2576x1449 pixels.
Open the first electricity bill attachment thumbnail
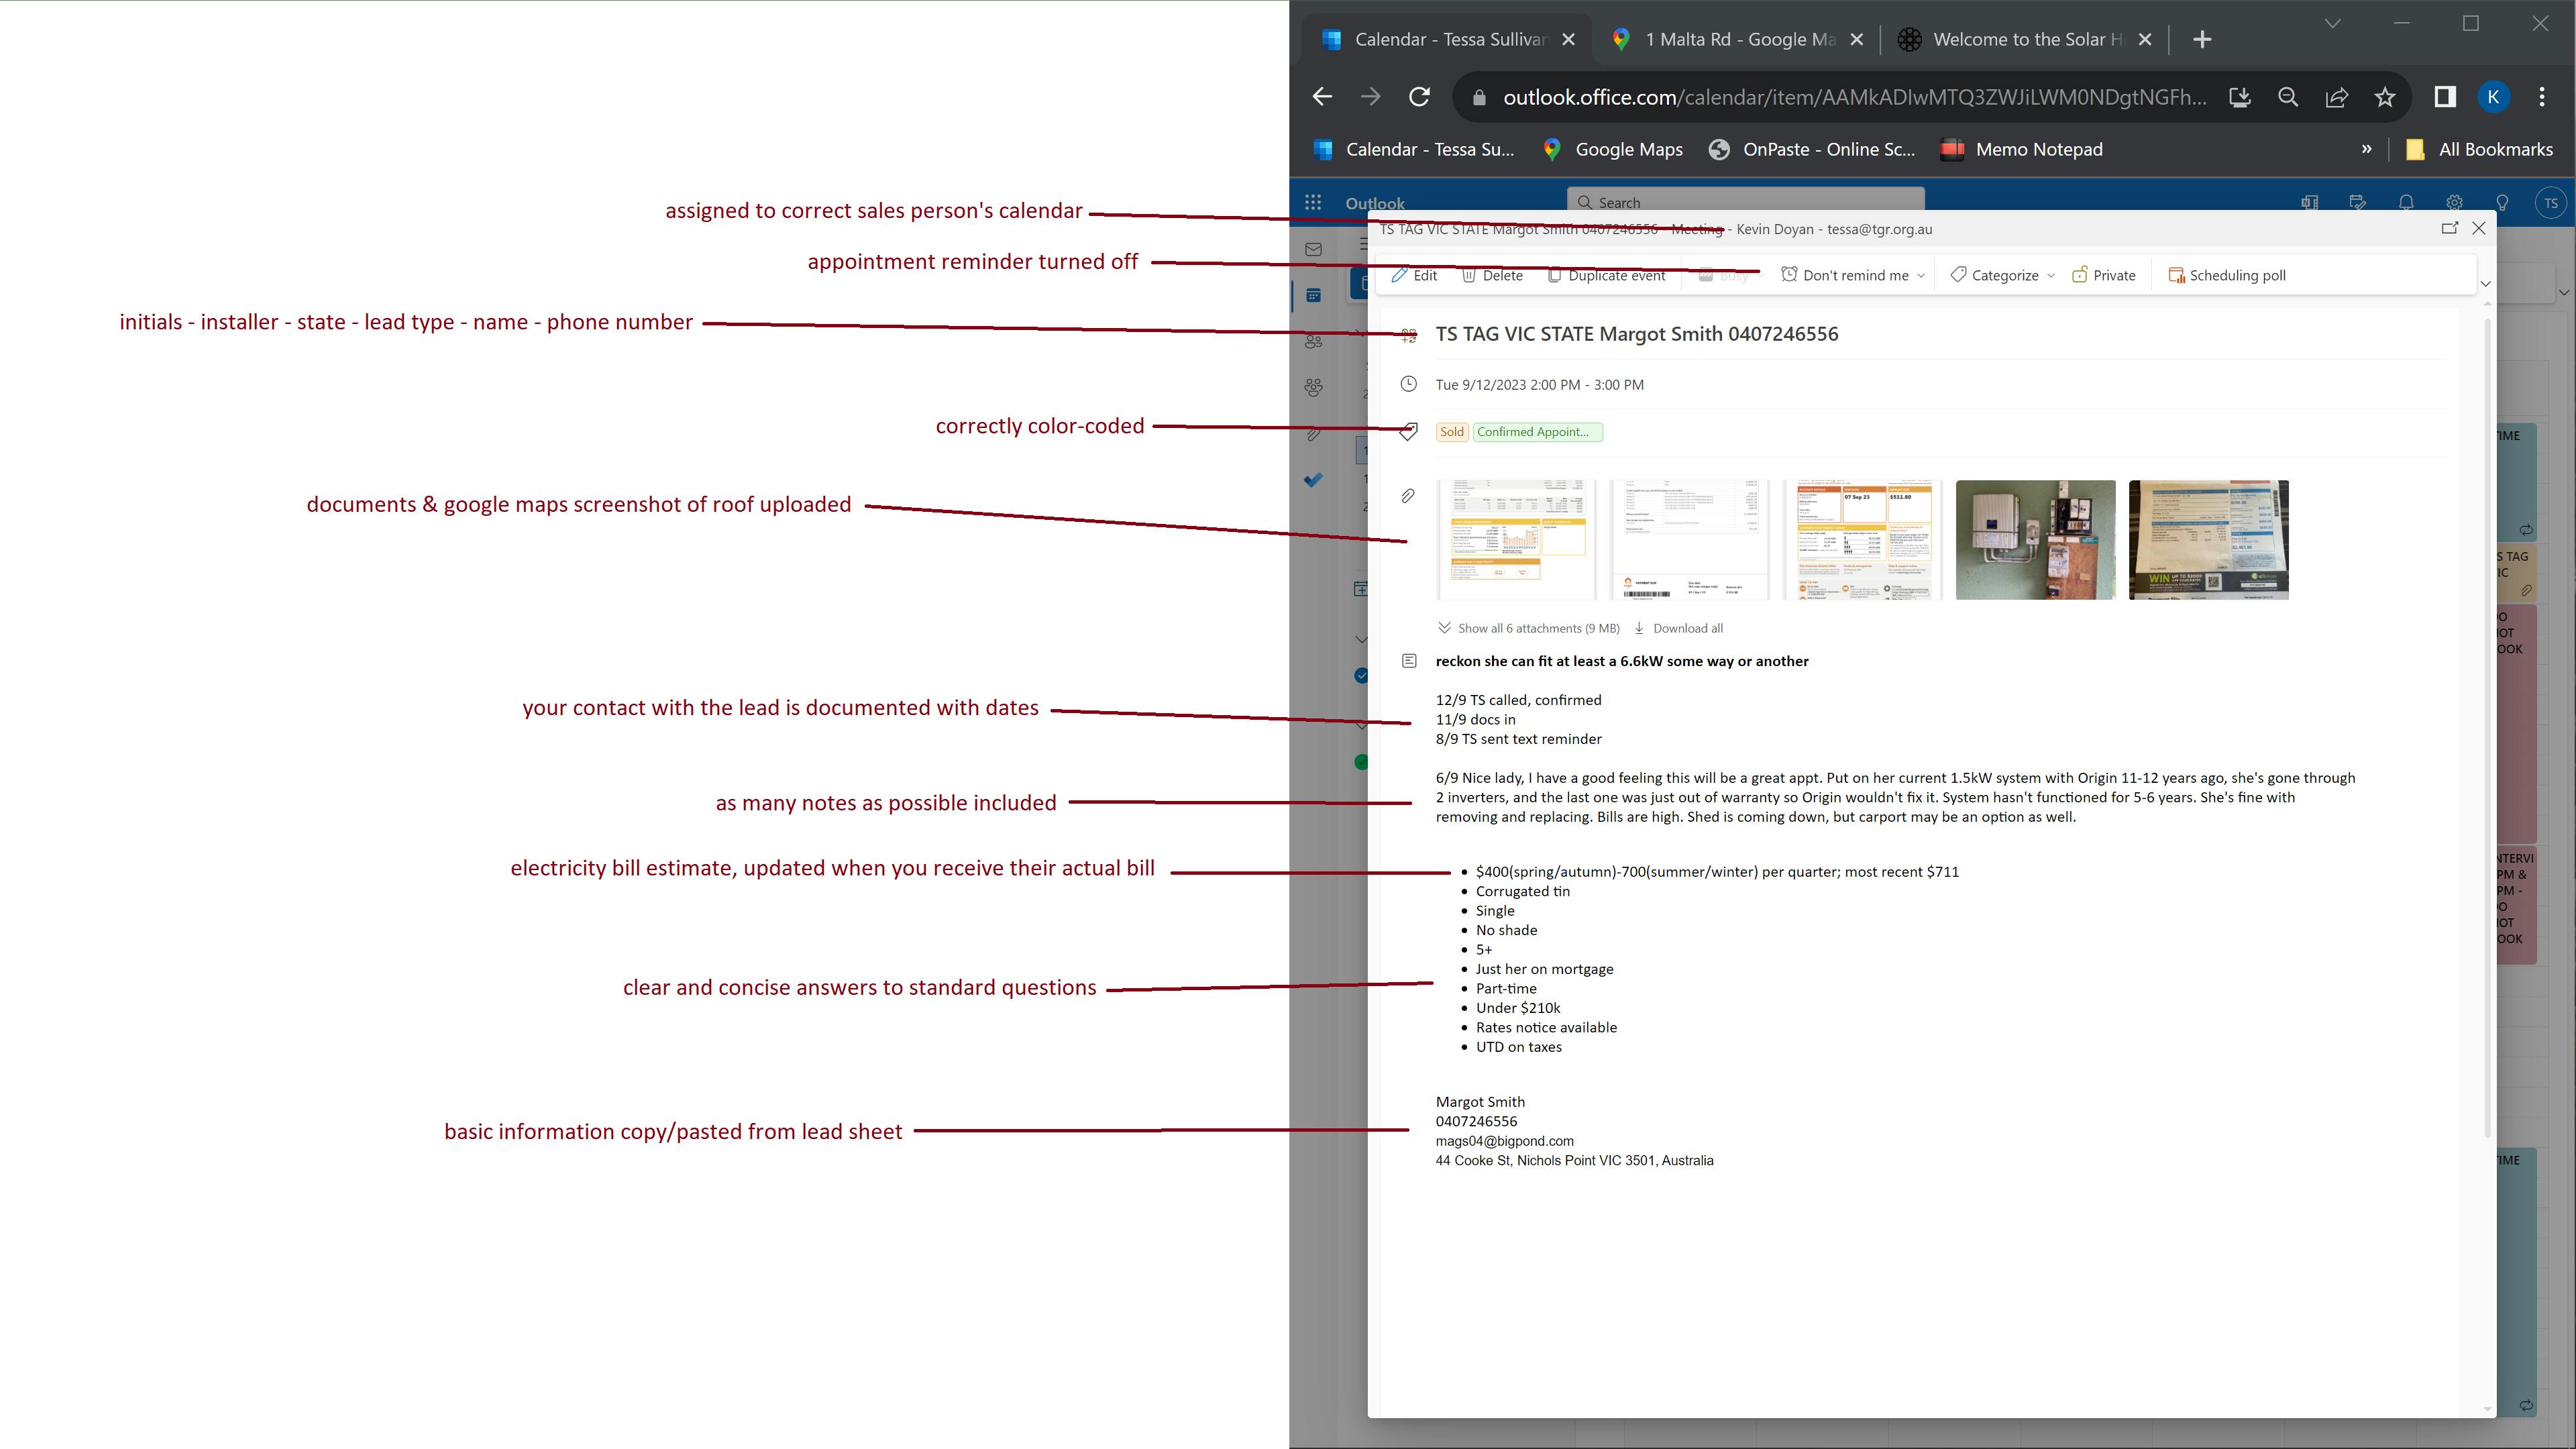coord(1515,540)
